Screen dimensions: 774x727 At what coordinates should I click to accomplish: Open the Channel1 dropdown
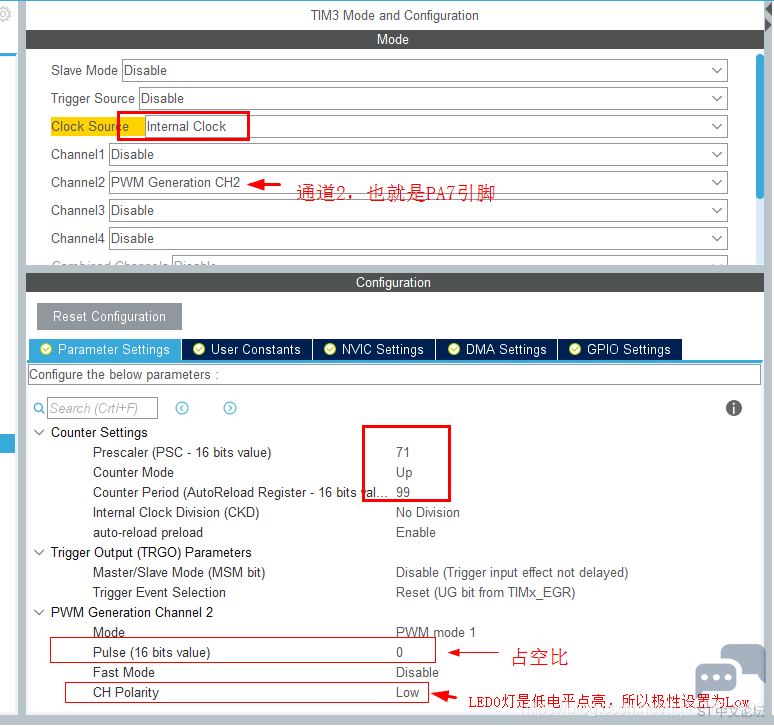(418, 154)
